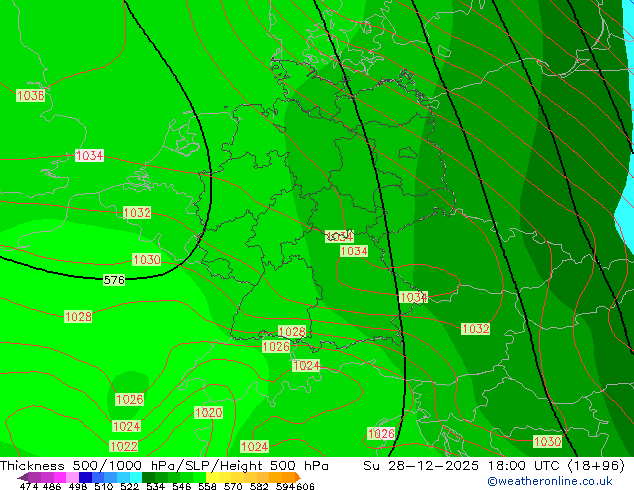Click the forecast date 'Su 28-12-2025 18:00 UTC (18+96)'
Image resolution: width=634 pixels, height=490 pixels.
[x=494, y=466]
